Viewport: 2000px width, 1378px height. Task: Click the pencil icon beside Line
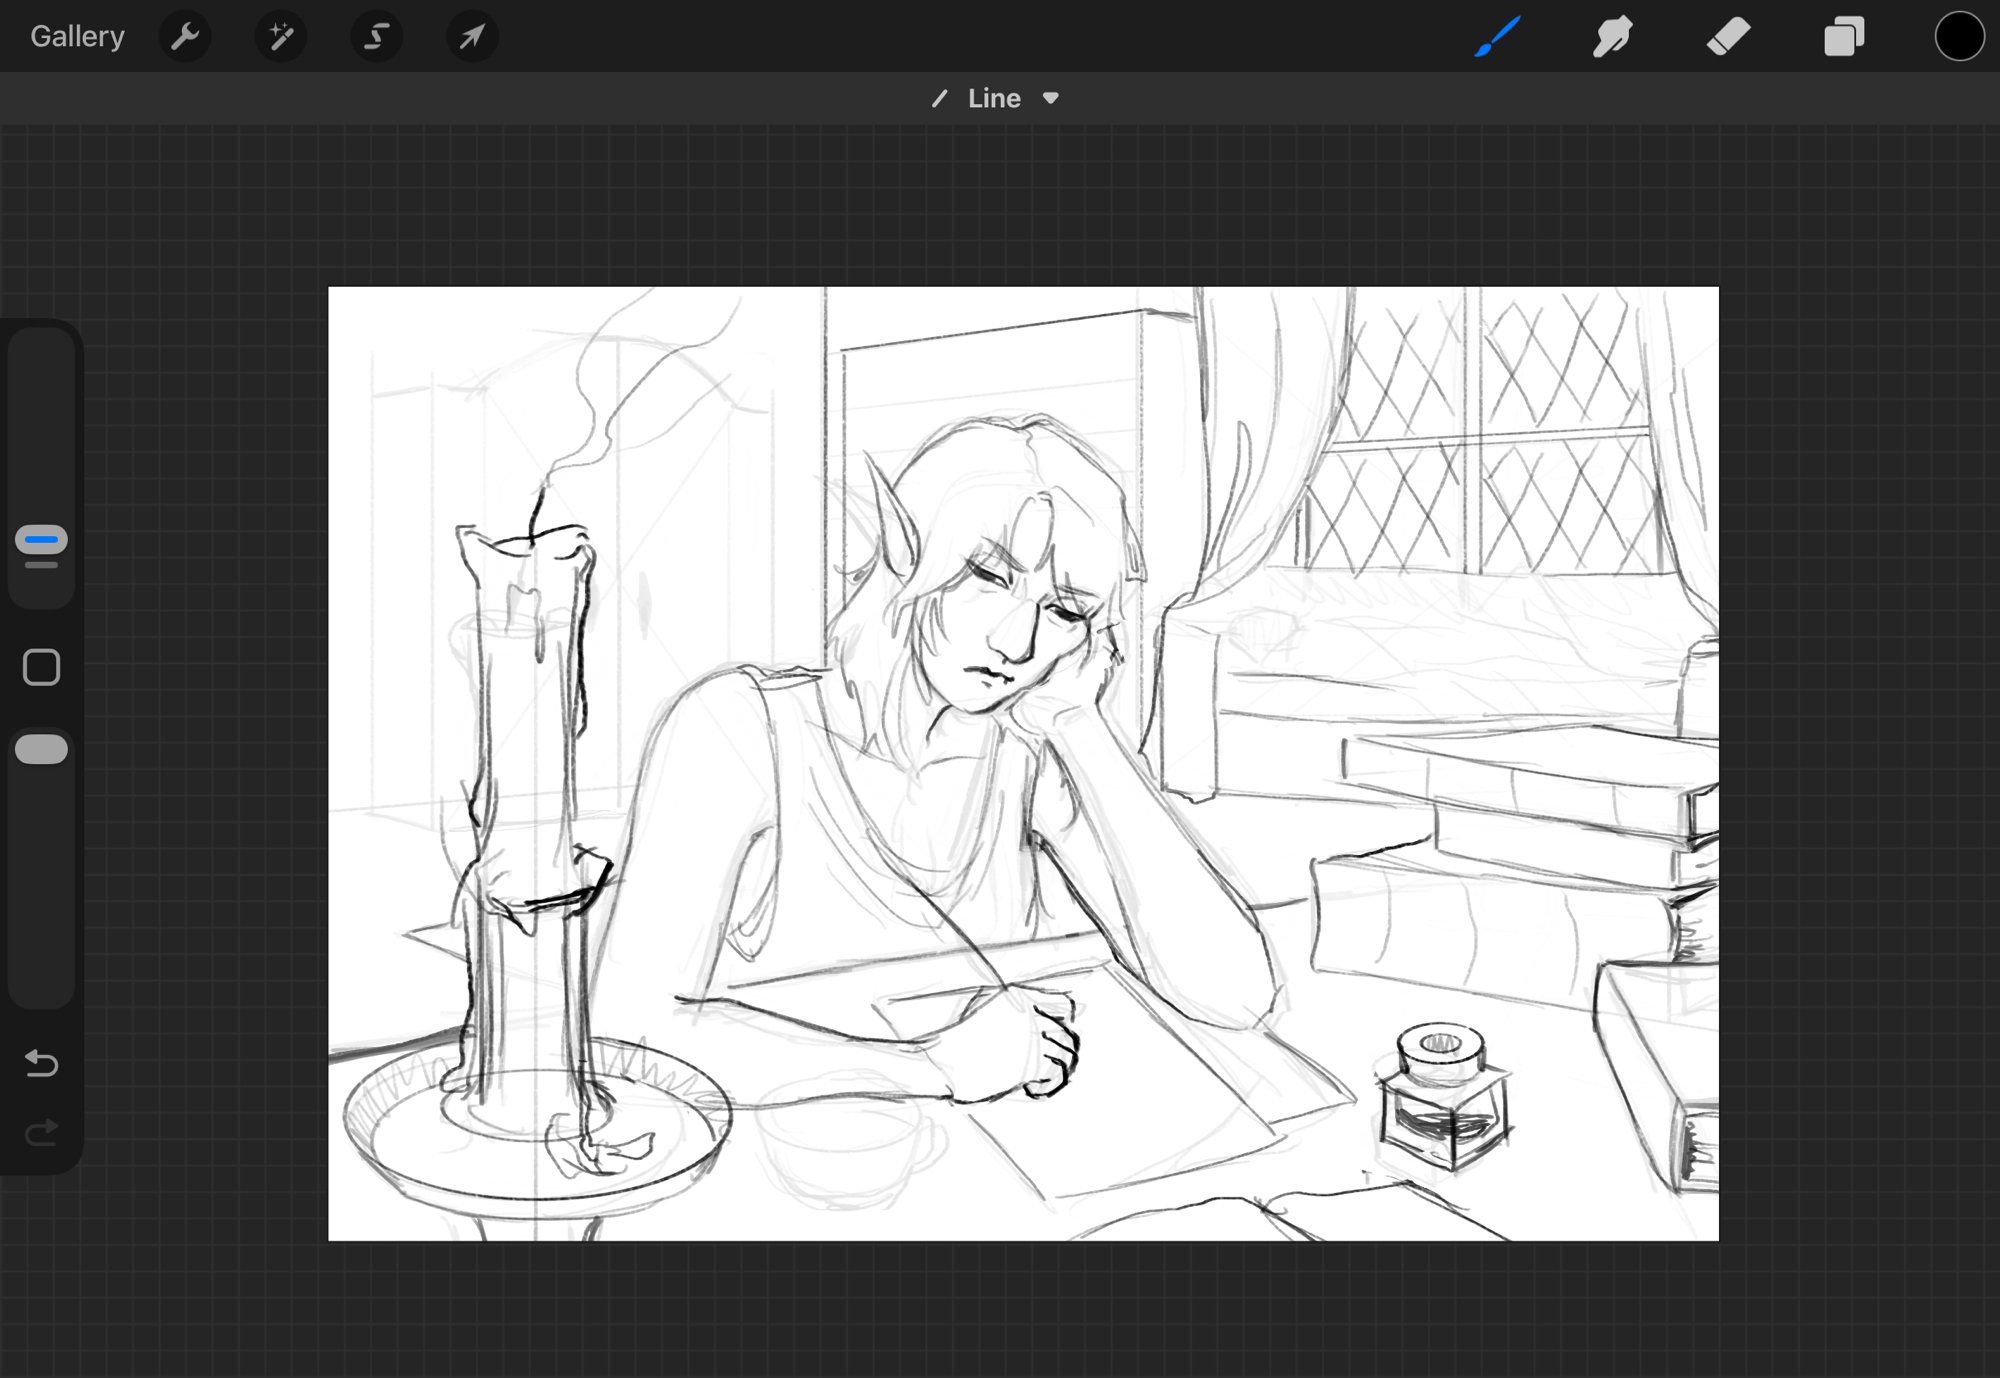939,98
